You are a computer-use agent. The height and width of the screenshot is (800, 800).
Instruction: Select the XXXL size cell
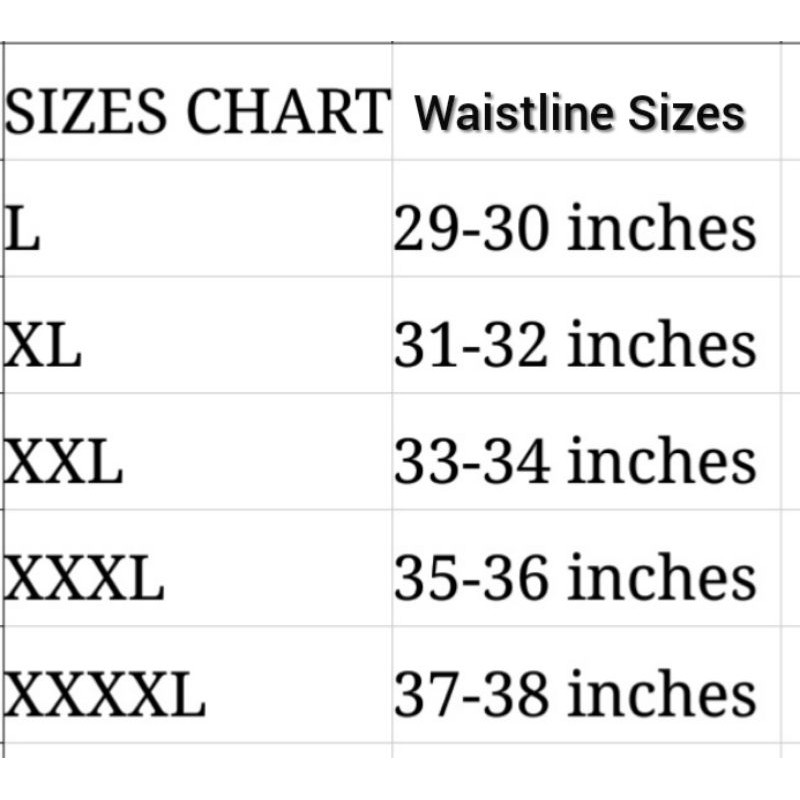[196, 578]
